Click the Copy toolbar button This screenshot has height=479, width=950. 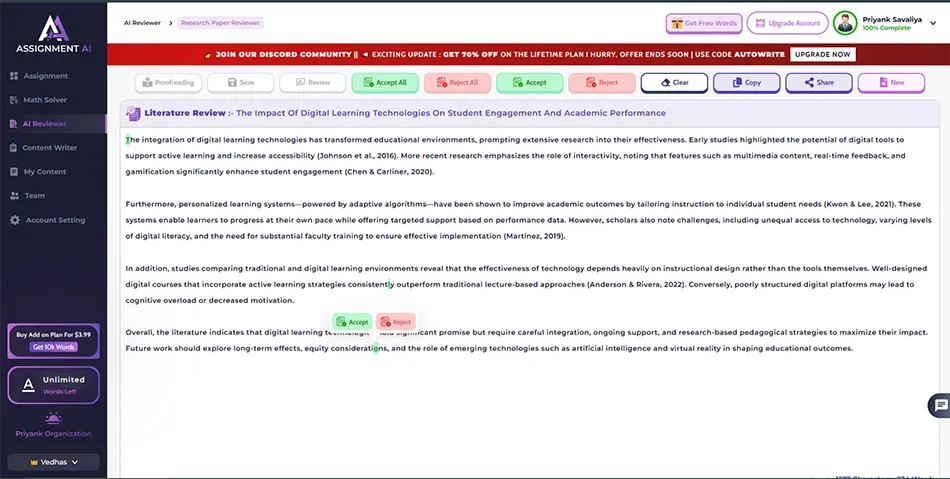(x=746, y=82)
